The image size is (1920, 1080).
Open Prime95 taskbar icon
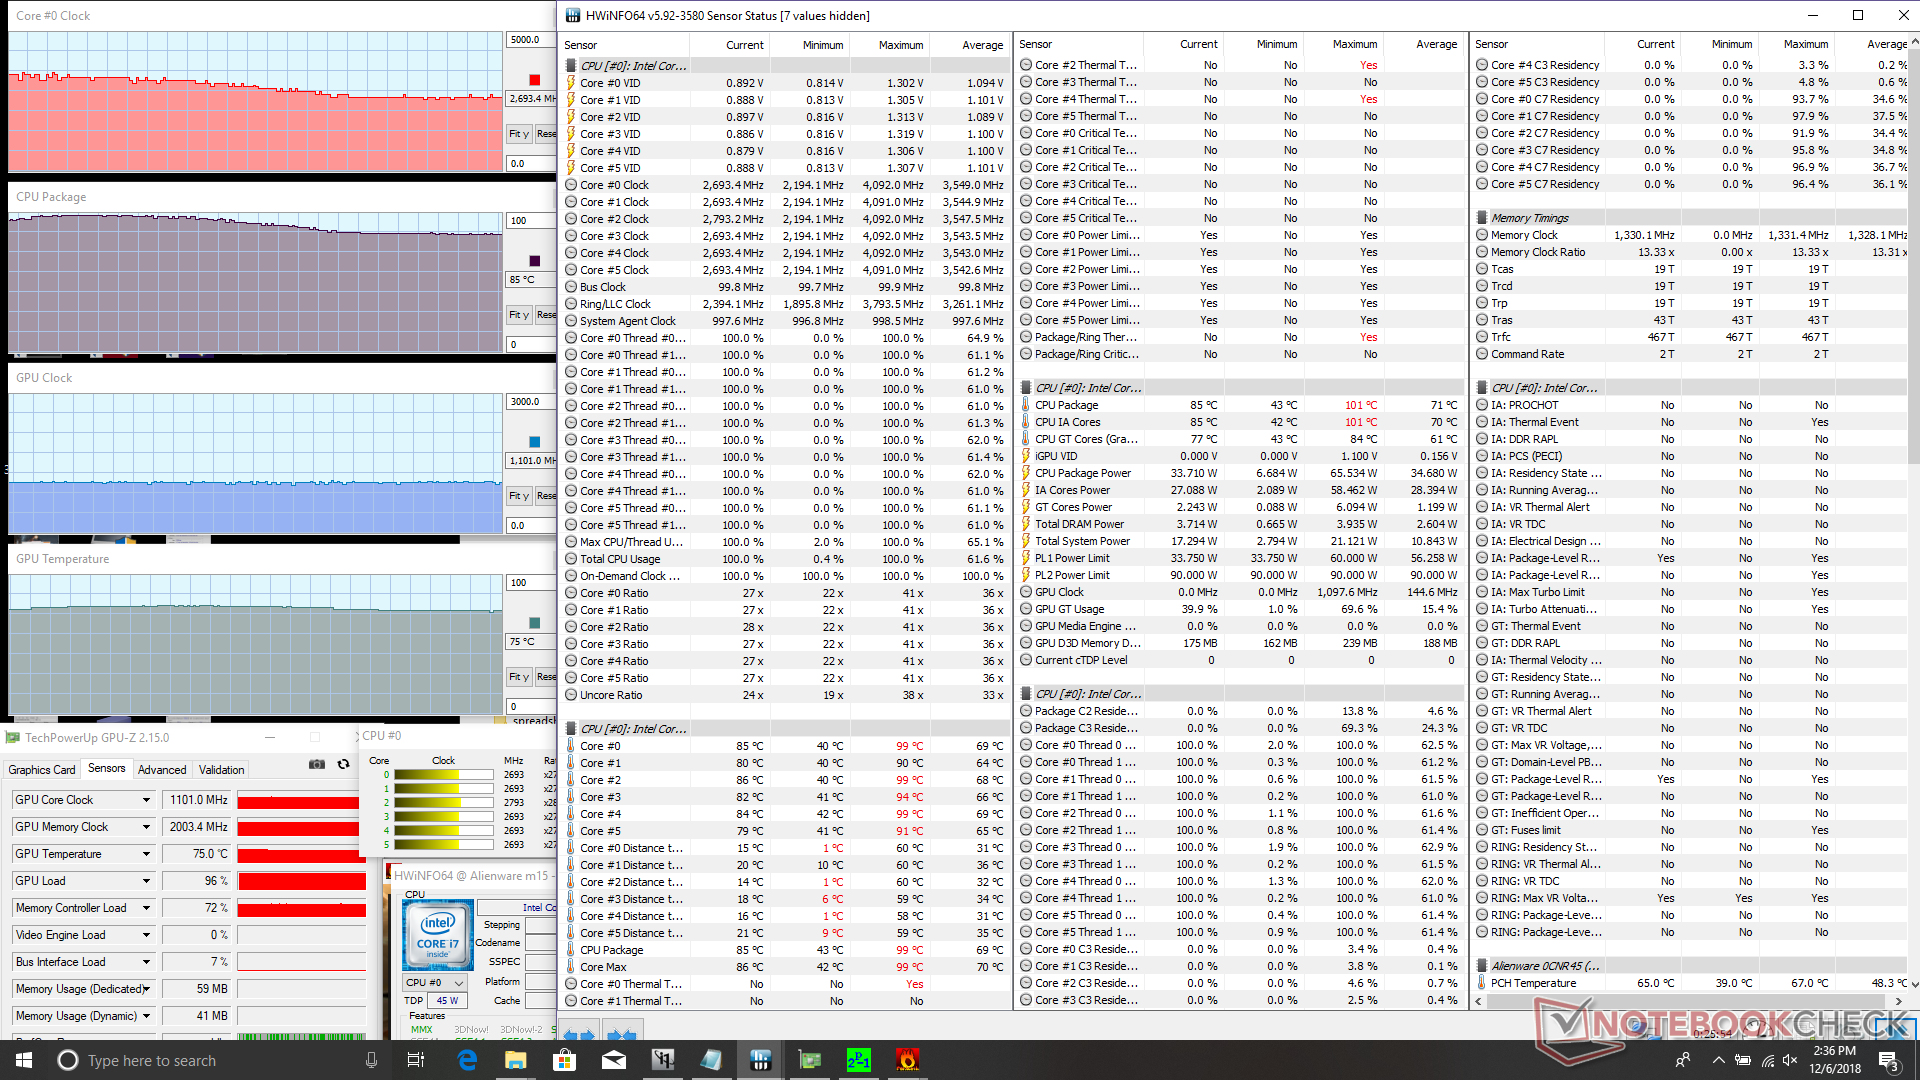(858, 1060)
